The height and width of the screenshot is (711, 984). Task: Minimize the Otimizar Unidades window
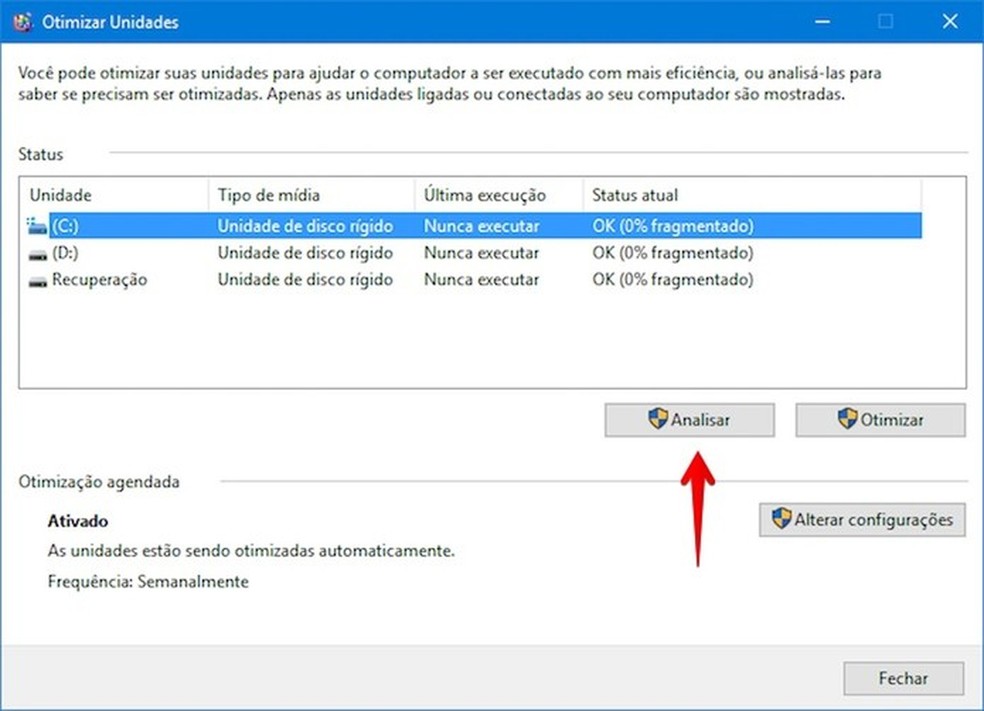822,21
